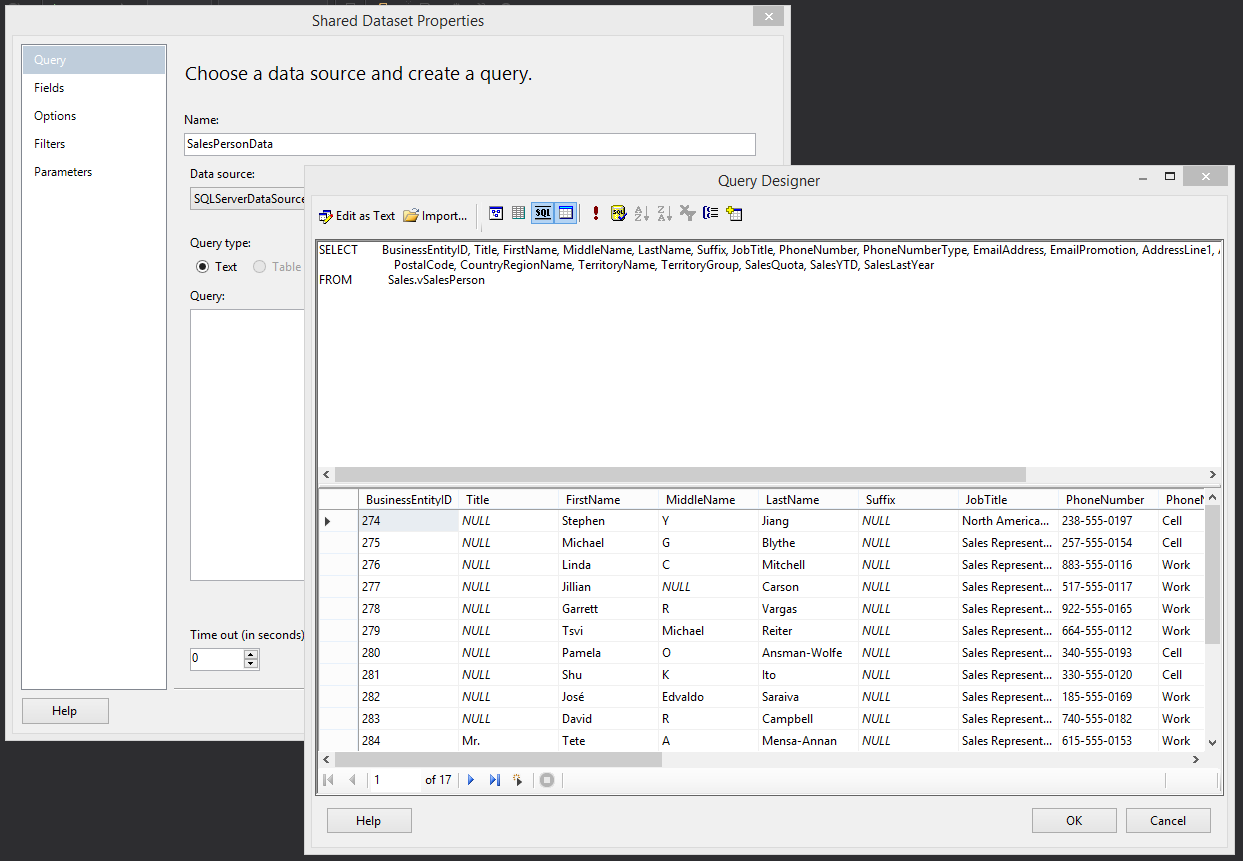The width and height of the screenshot is (1243, 861).
Task: Toggle the Show Diagram pane icon
Action: tap(496, 213)
